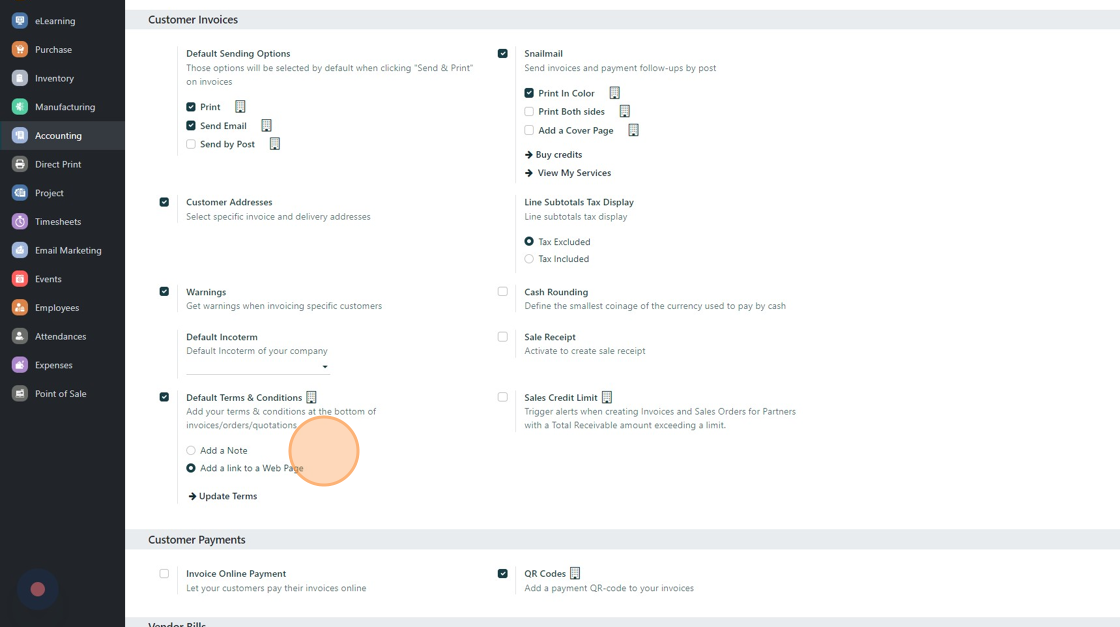
Task: Click building icon beside Send by Post
Action: [275, 144]
